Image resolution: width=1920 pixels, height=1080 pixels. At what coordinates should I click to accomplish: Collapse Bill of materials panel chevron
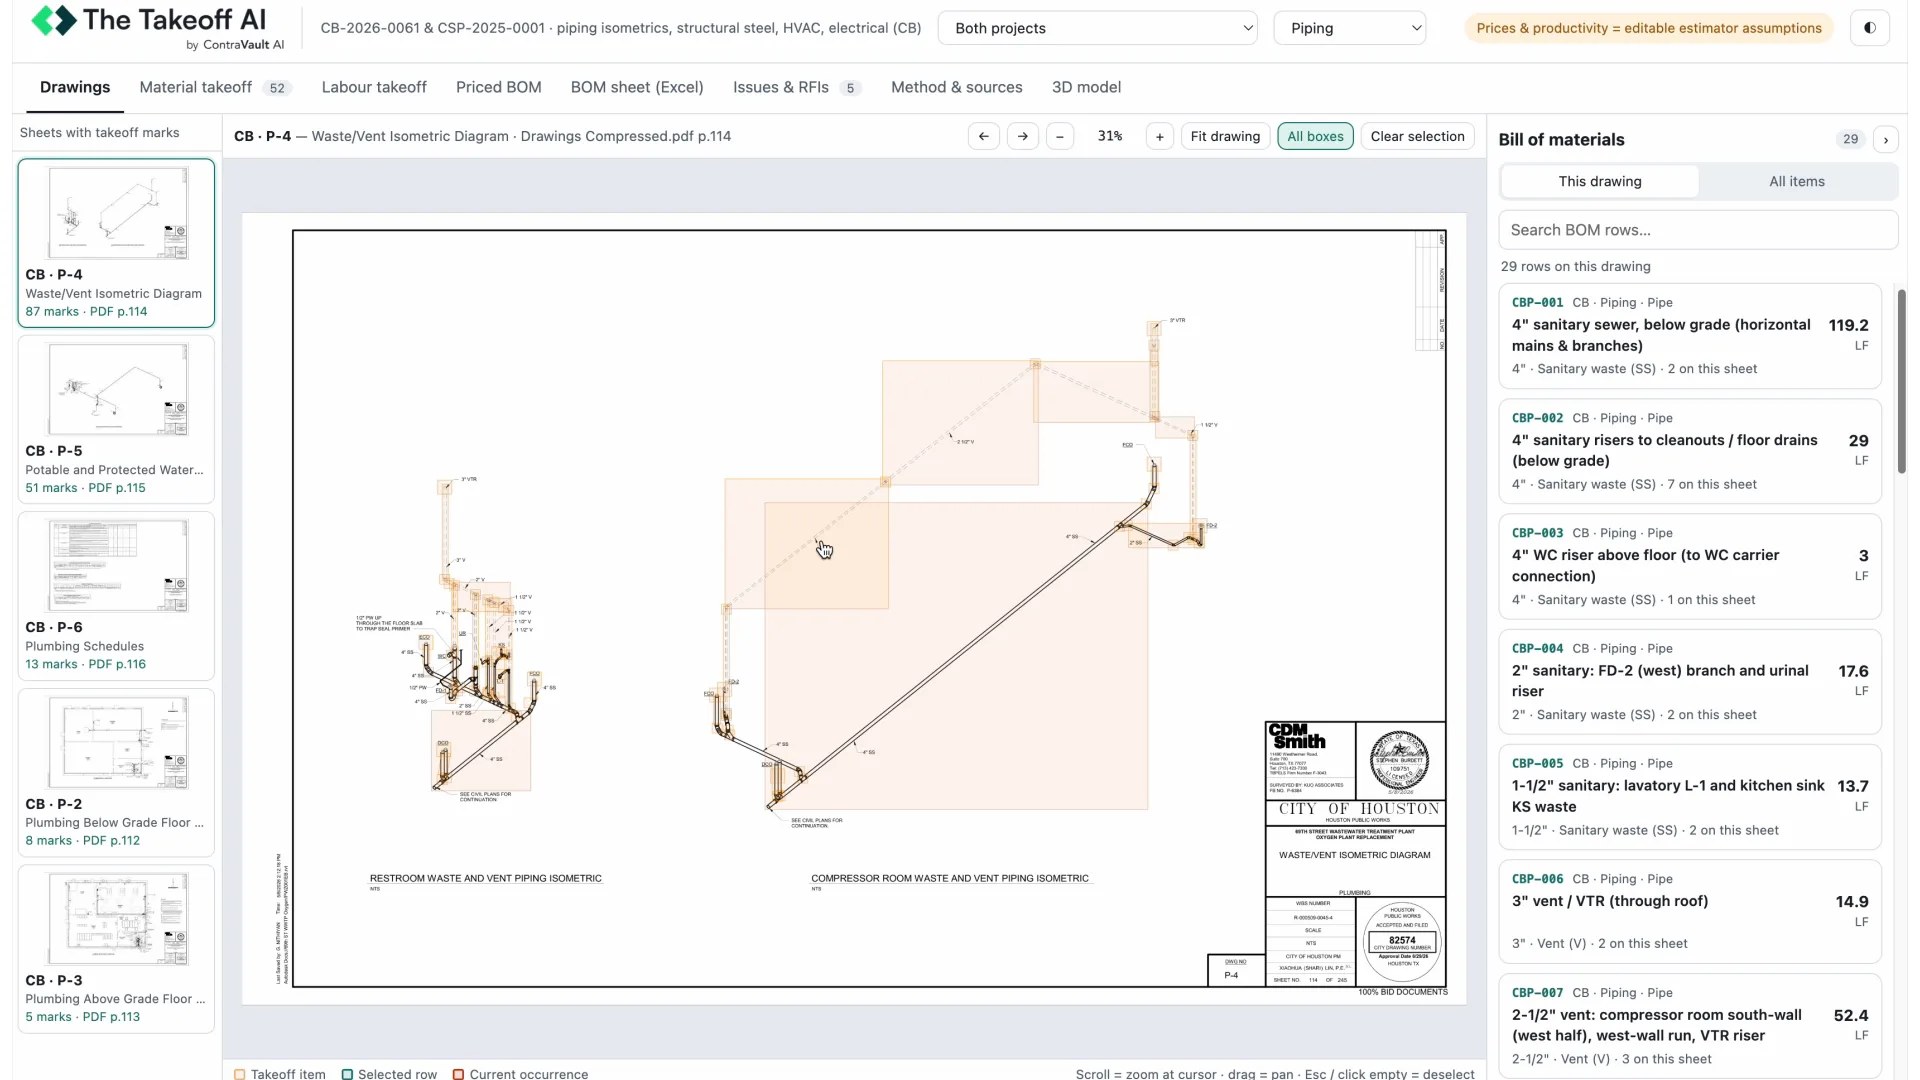pos(1885,140)
